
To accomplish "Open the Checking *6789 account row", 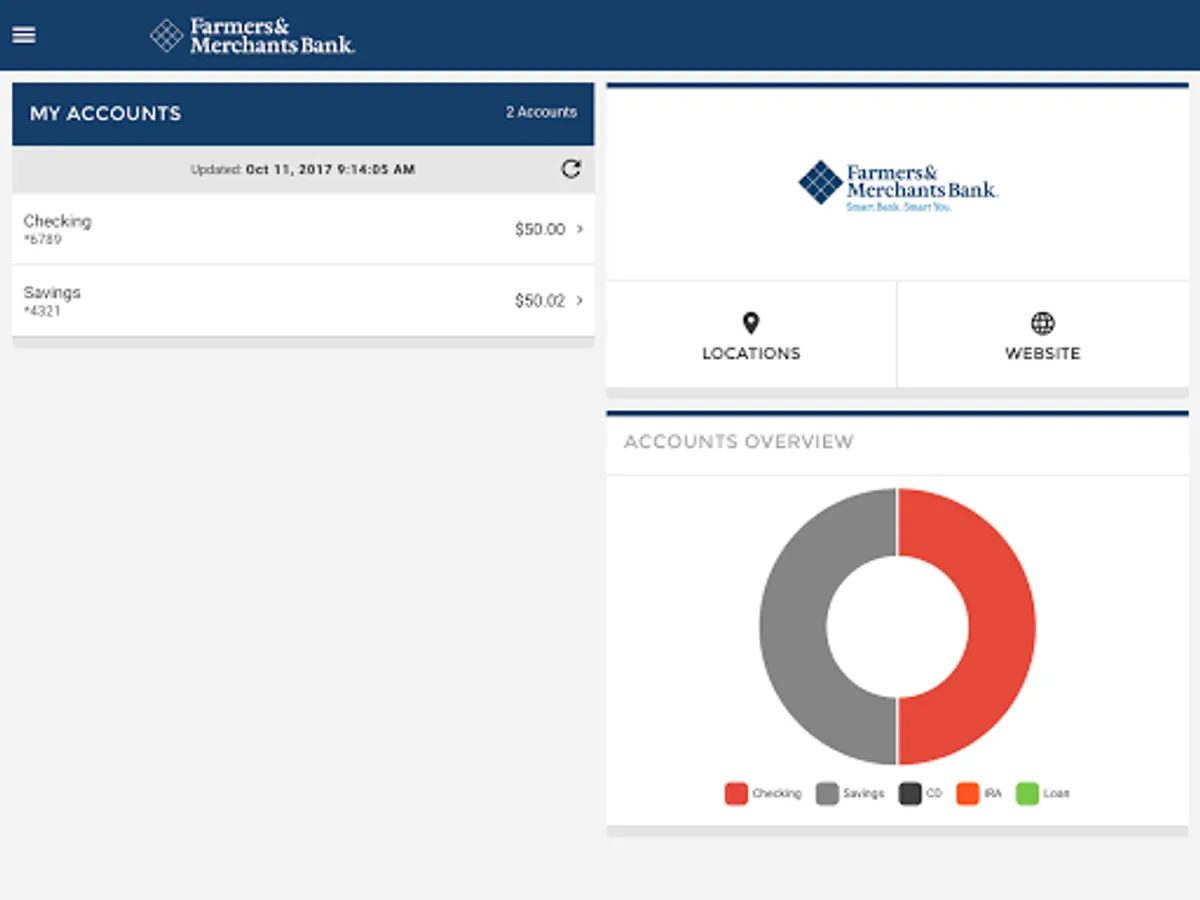I will click(x=303, y=229).
